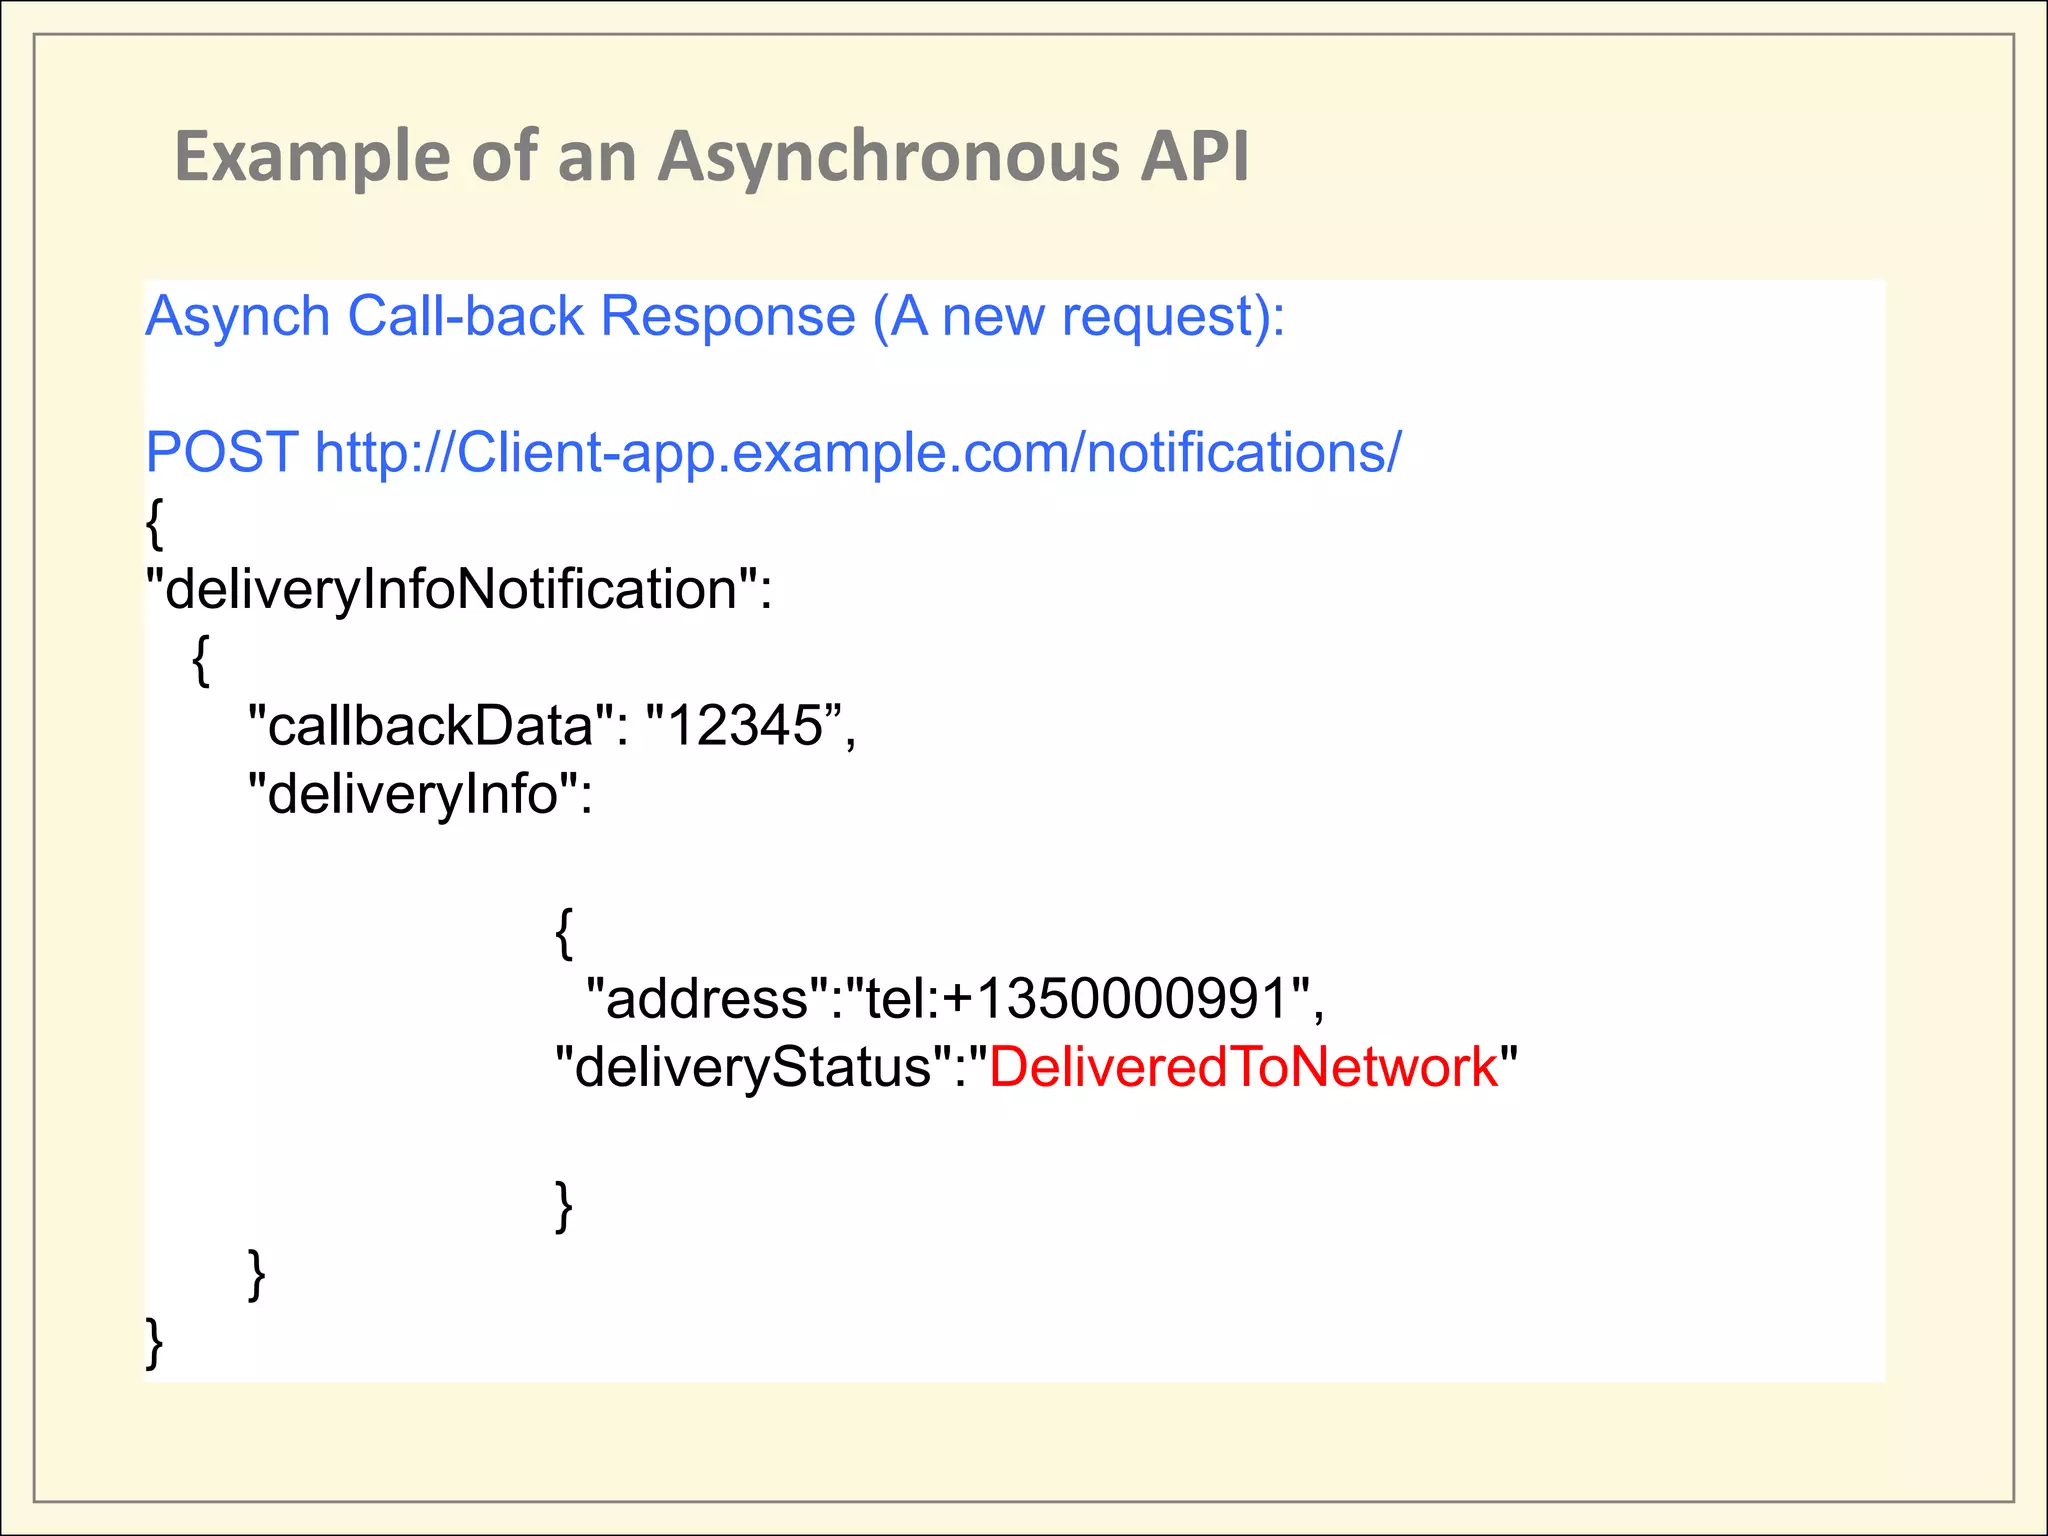Select the "deliveryInfo" key text
The width and height of the screenshot is (2048, 1536).
pyautogui.click(x=412, y=795)
